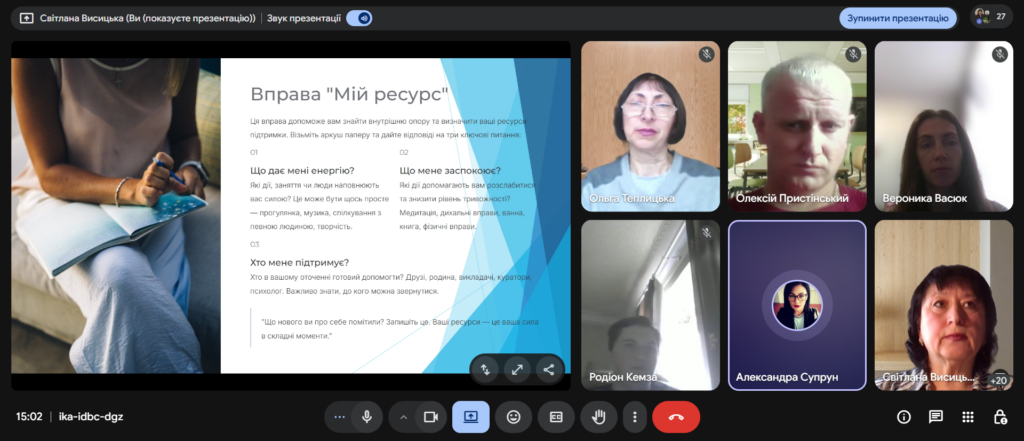The width and height of the screenshot is (1024, 441).
Task: Expand presentation to fullscreen
Action: (x=517, y=369)
